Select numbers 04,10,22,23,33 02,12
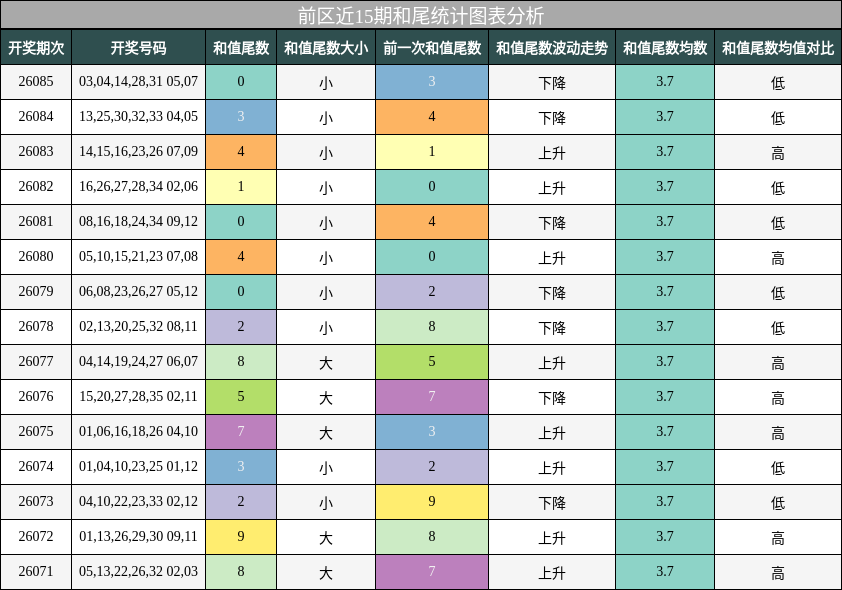The image size is (842, 590). coord(139,501)
